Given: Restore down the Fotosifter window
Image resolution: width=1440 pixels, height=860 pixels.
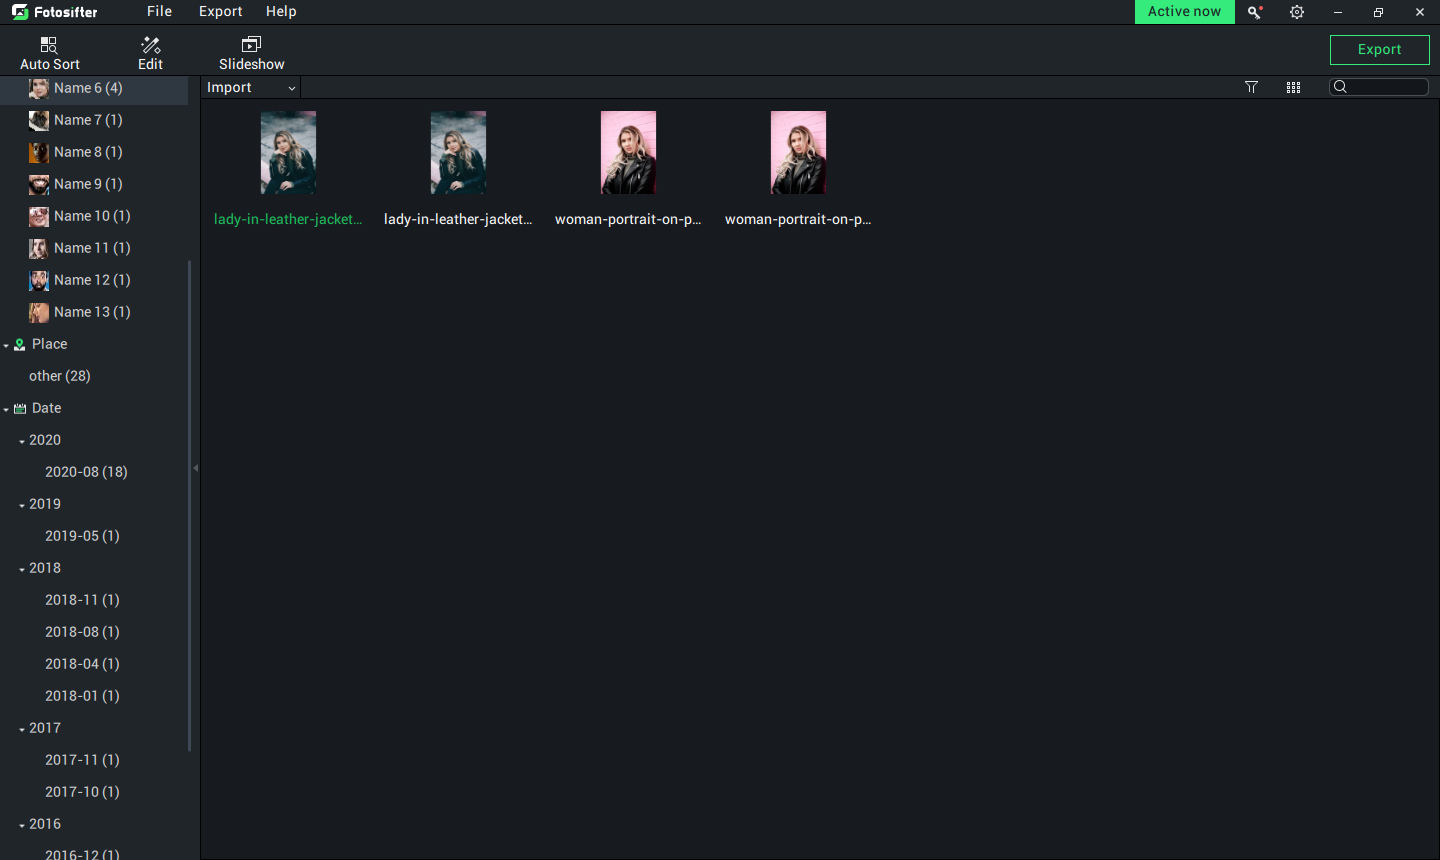Looking at the screenshot, I should [x=1379, y=12].
